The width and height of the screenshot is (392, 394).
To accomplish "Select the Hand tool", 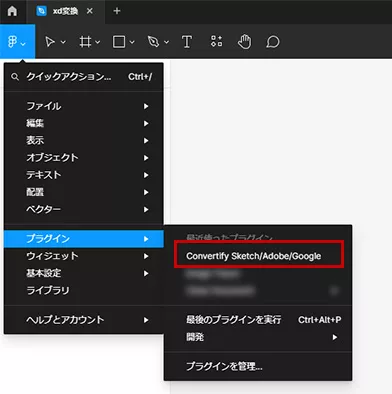I will [244, 42].
